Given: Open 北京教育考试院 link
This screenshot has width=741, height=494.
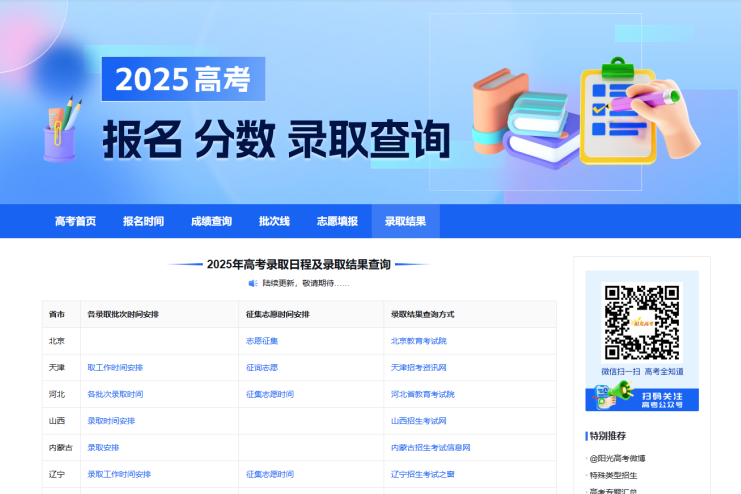Looking at the screenshot, I should 419,341.
